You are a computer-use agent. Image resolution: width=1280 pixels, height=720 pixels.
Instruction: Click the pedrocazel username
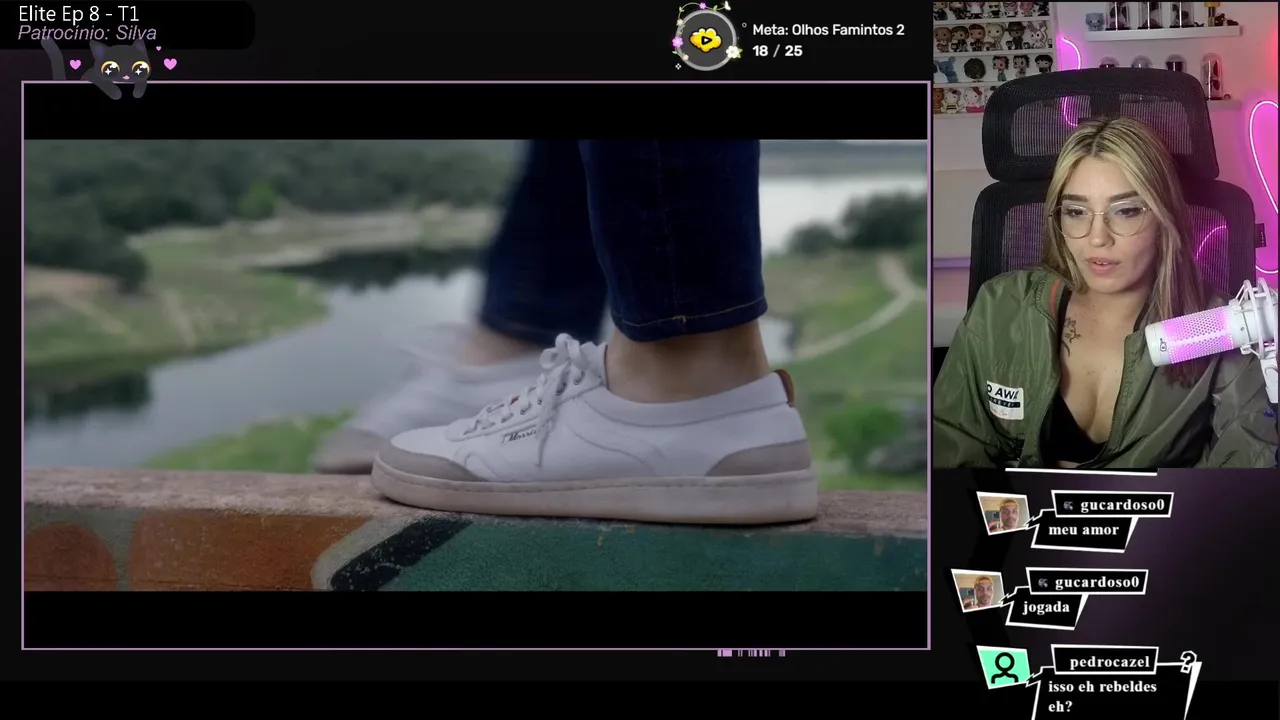(1109, 662)
